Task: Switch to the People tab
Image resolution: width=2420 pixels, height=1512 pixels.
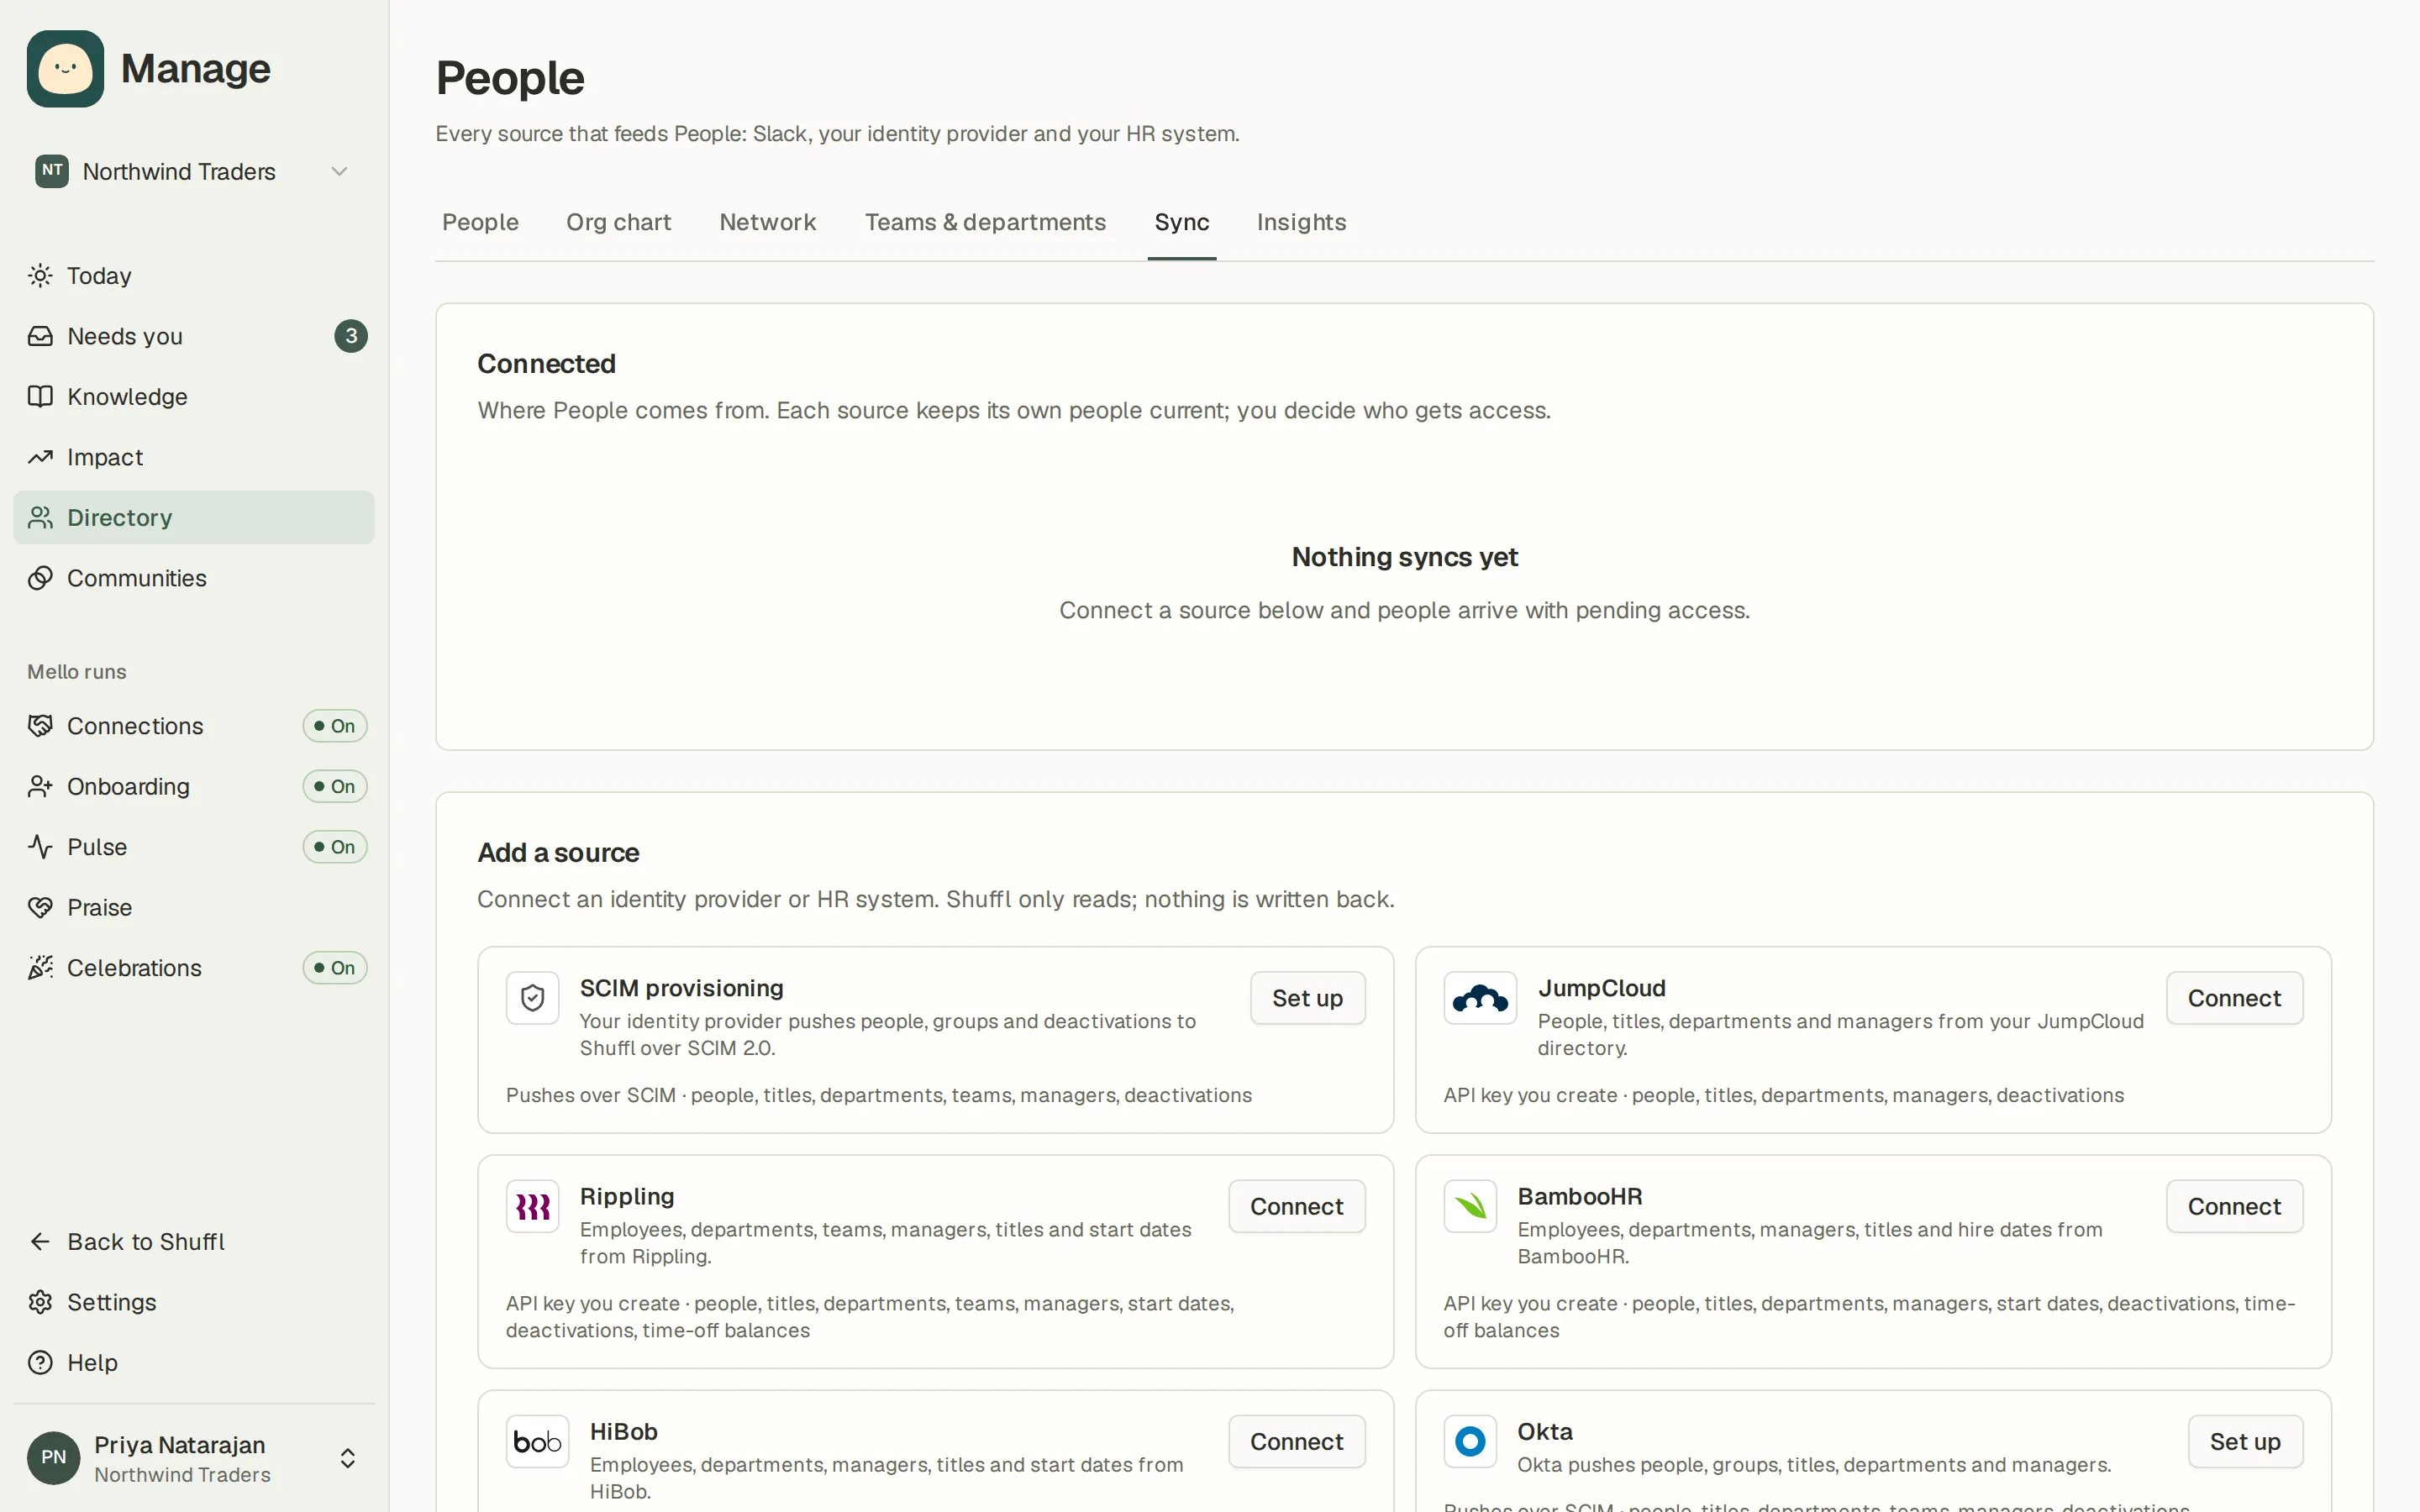Action: (481, 222)
